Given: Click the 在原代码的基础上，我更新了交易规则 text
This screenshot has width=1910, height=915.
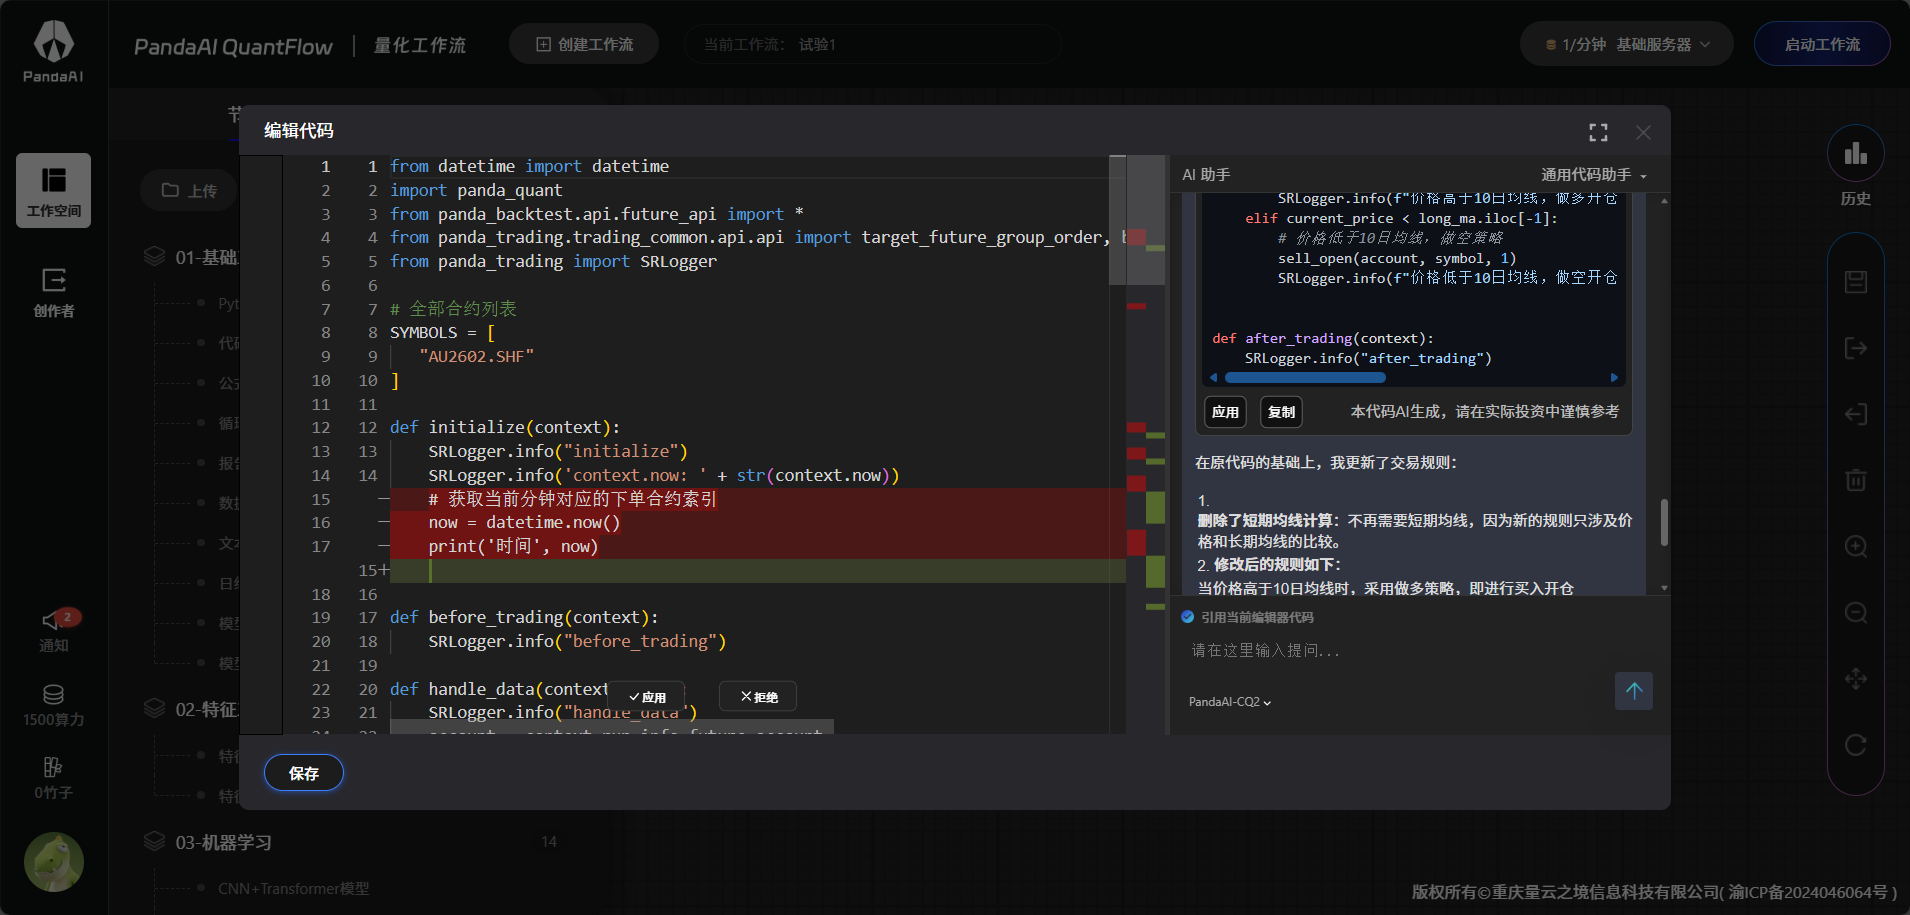Looking at the screenshot, I should (x=1326, y=462).
